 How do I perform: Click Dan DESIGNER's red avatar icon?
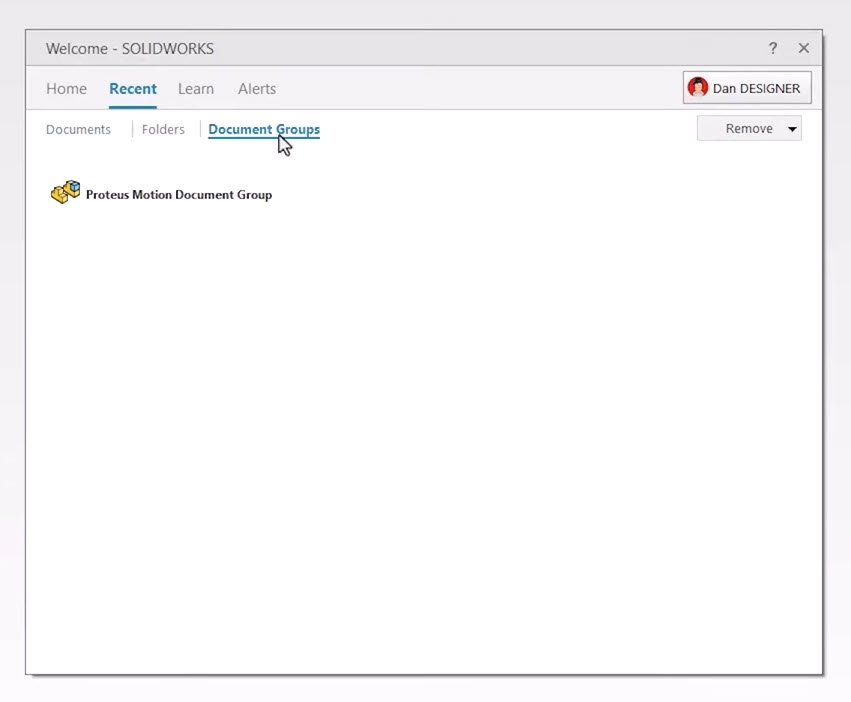698,88
